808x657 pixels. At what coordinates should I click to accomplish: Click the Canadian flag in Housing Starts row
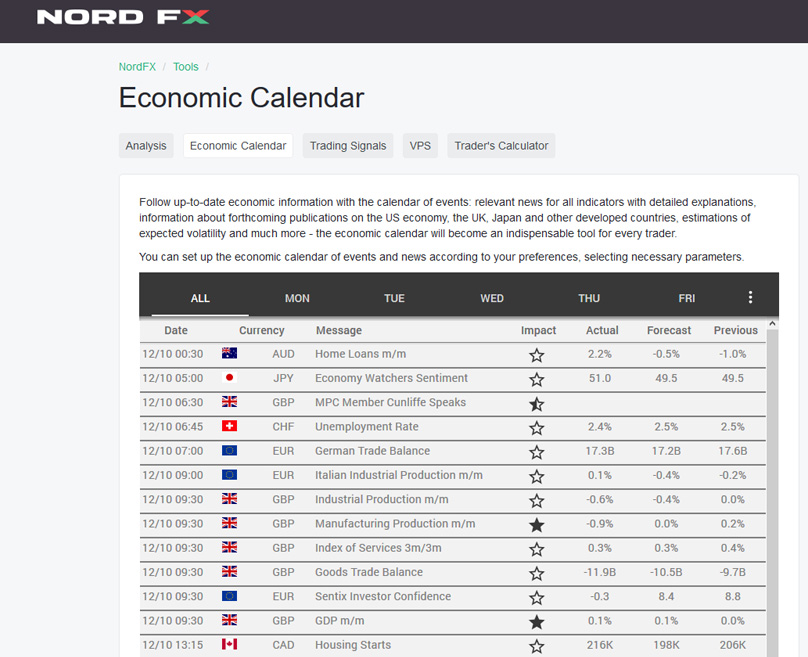tap(229, 645)
